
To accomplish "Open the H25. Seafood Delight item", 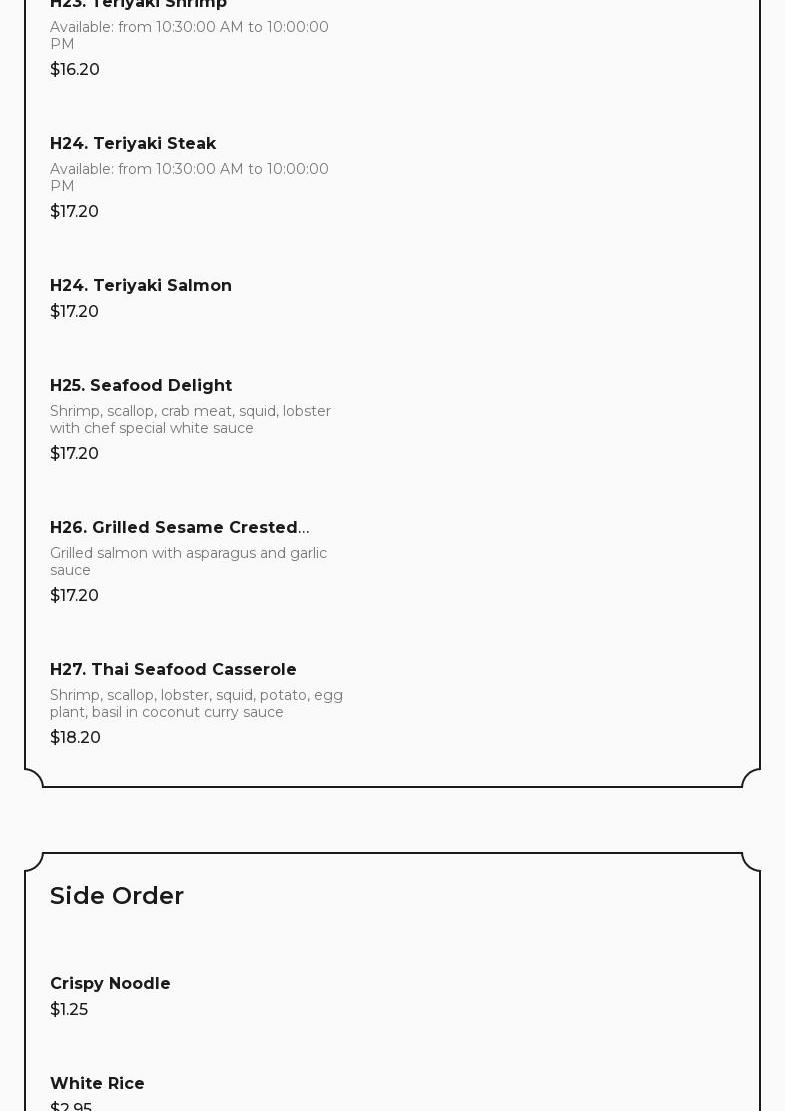I will [x=141, y=385].
